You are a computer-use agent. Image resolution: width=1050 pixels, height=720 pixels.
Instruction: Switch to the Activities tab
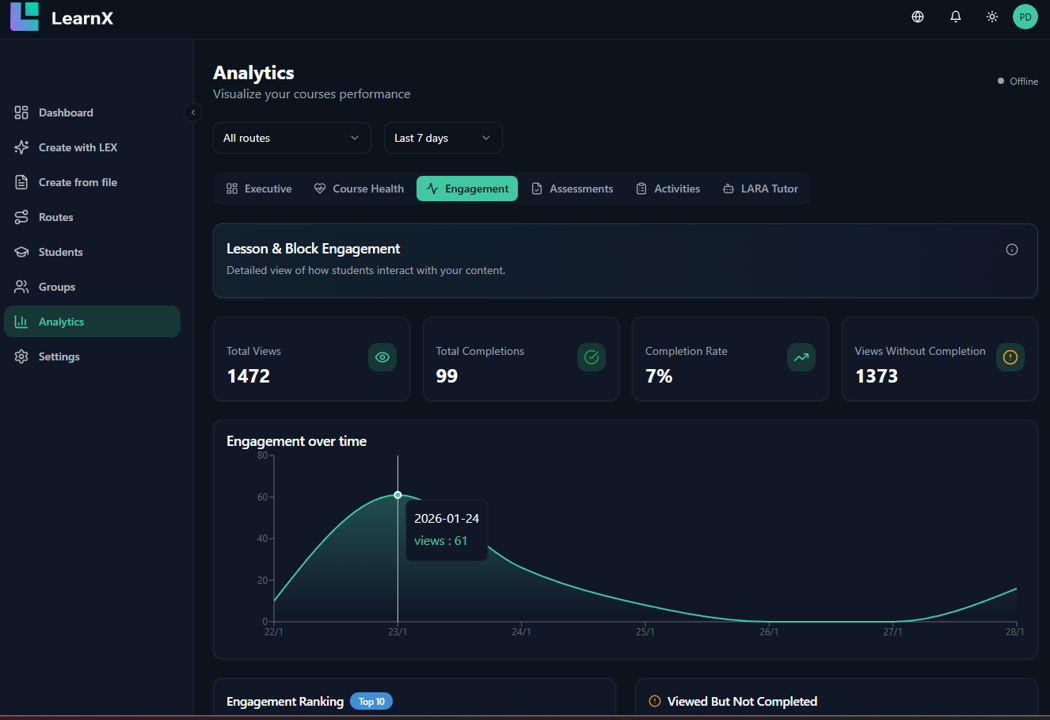click(668, 189)
